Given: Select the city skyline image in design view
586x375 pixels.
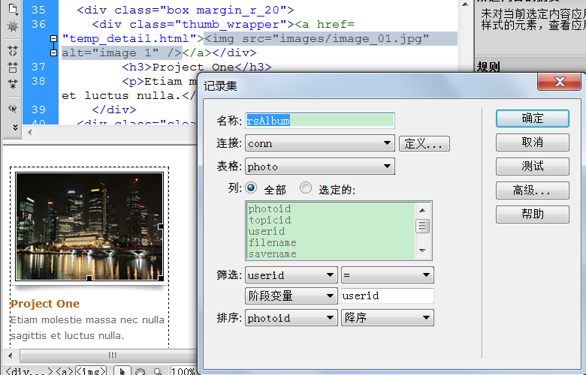Looking at the screenshot, I should (89, 226).
